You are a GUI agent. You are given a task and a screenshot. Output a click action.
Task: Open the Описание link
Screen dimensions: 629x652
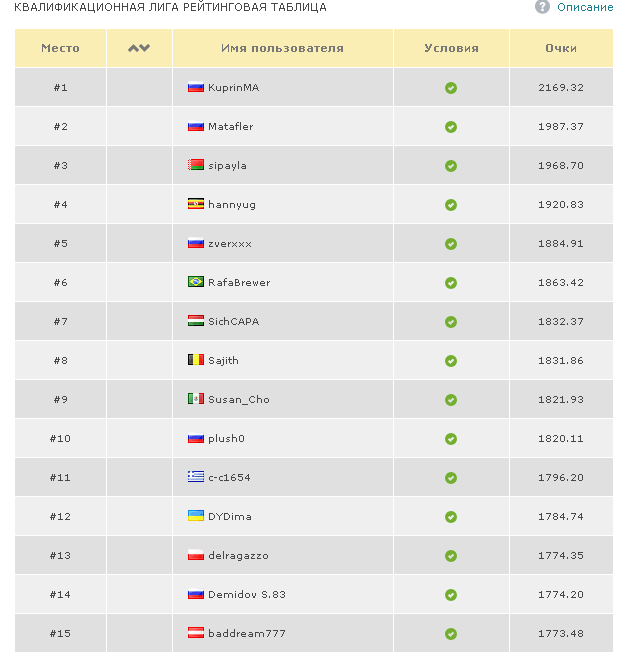(x=585, y=7)
